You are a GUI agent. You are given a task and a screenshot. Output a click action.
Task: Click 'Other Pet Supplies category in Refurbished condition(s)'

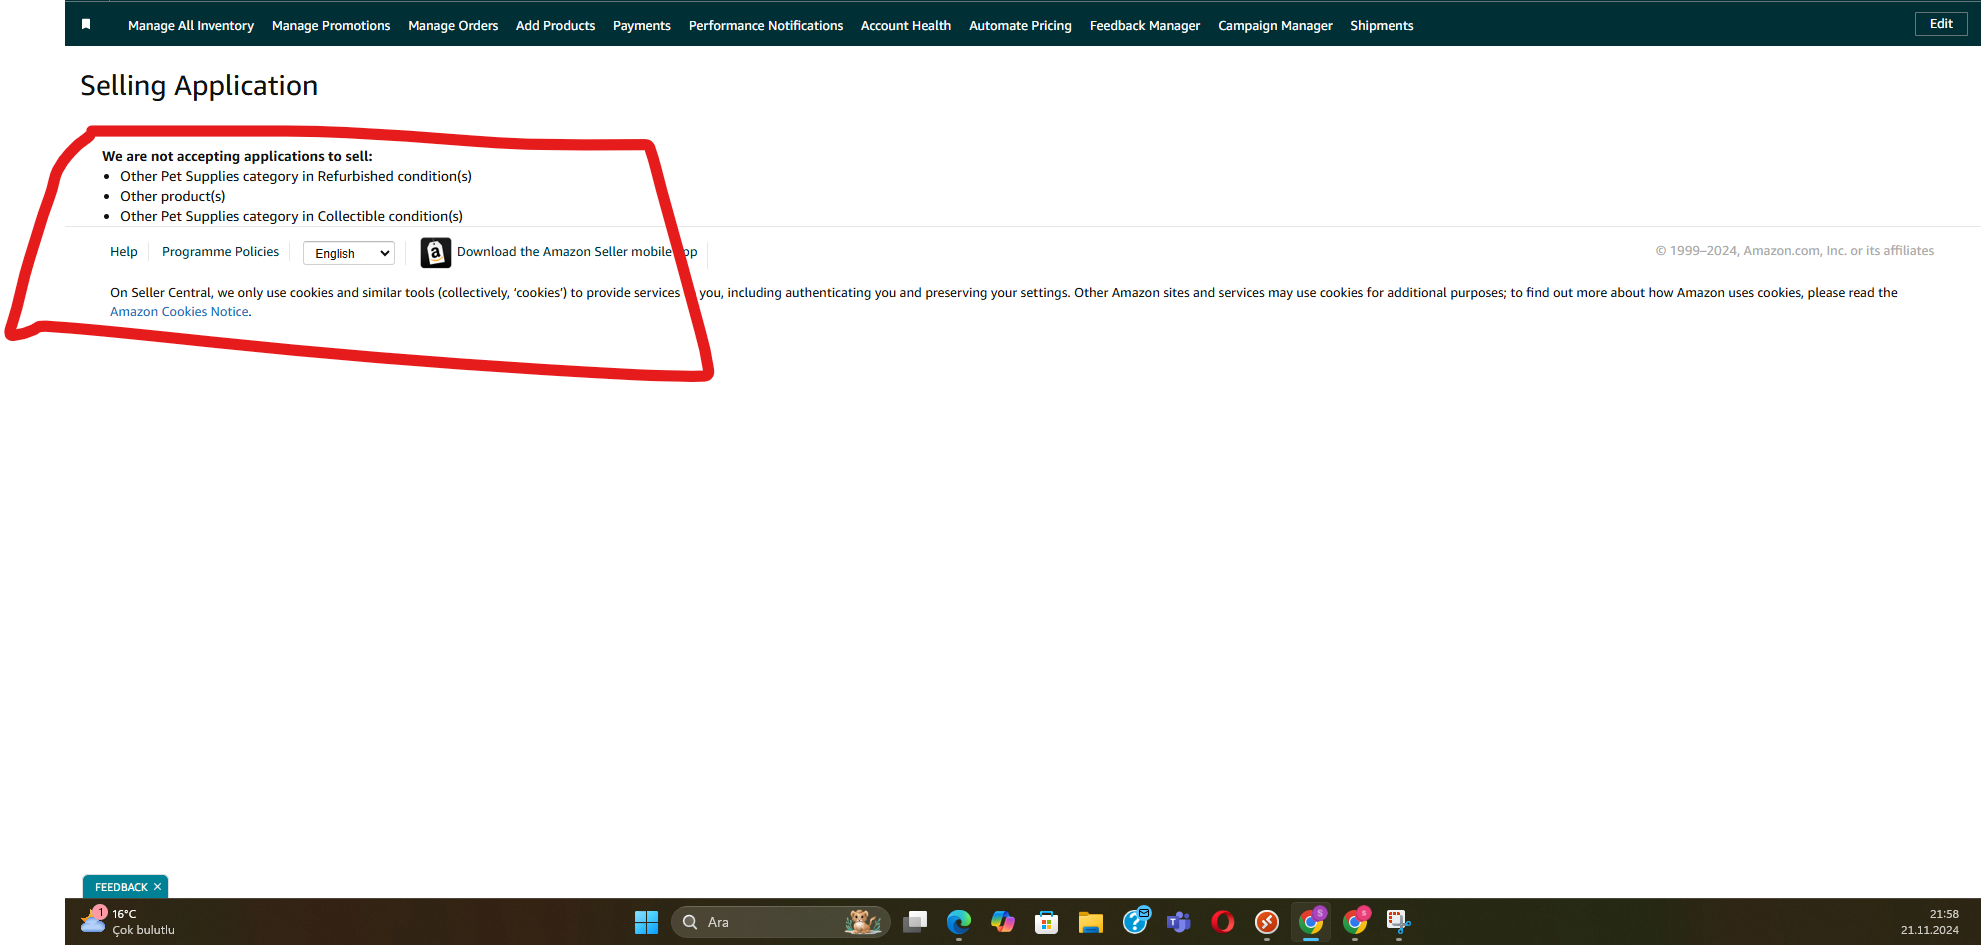296,176
